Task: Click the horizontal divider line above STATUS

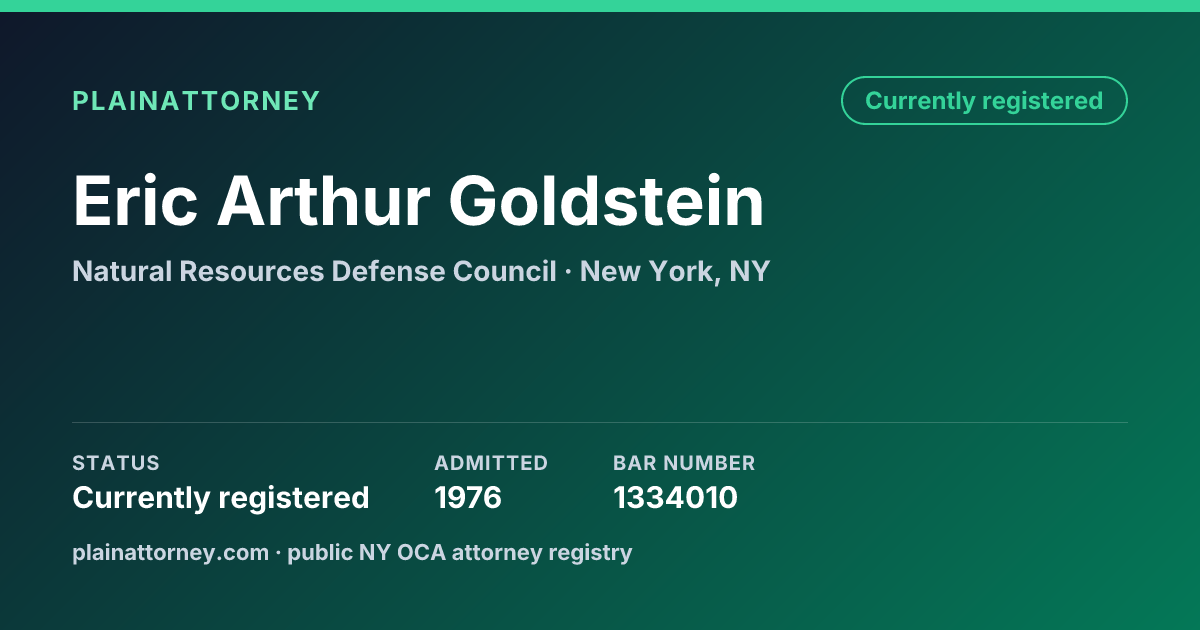Action: 600,422
